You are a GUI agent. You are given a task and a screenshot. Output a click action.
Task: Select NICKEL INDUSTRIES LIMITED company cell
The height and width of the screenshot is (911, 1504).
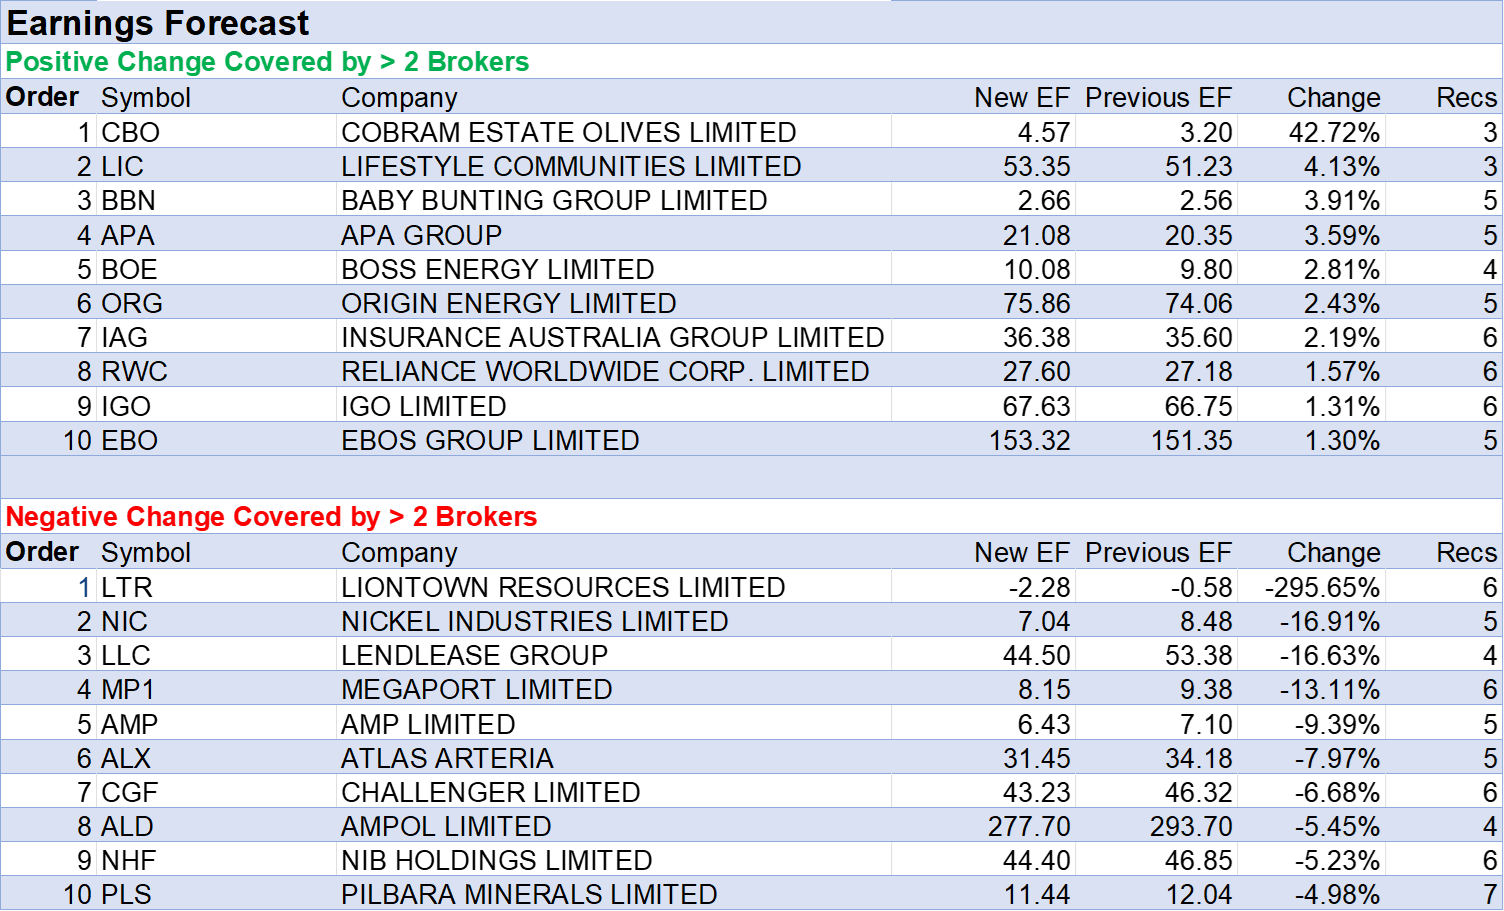pos(534,622)
